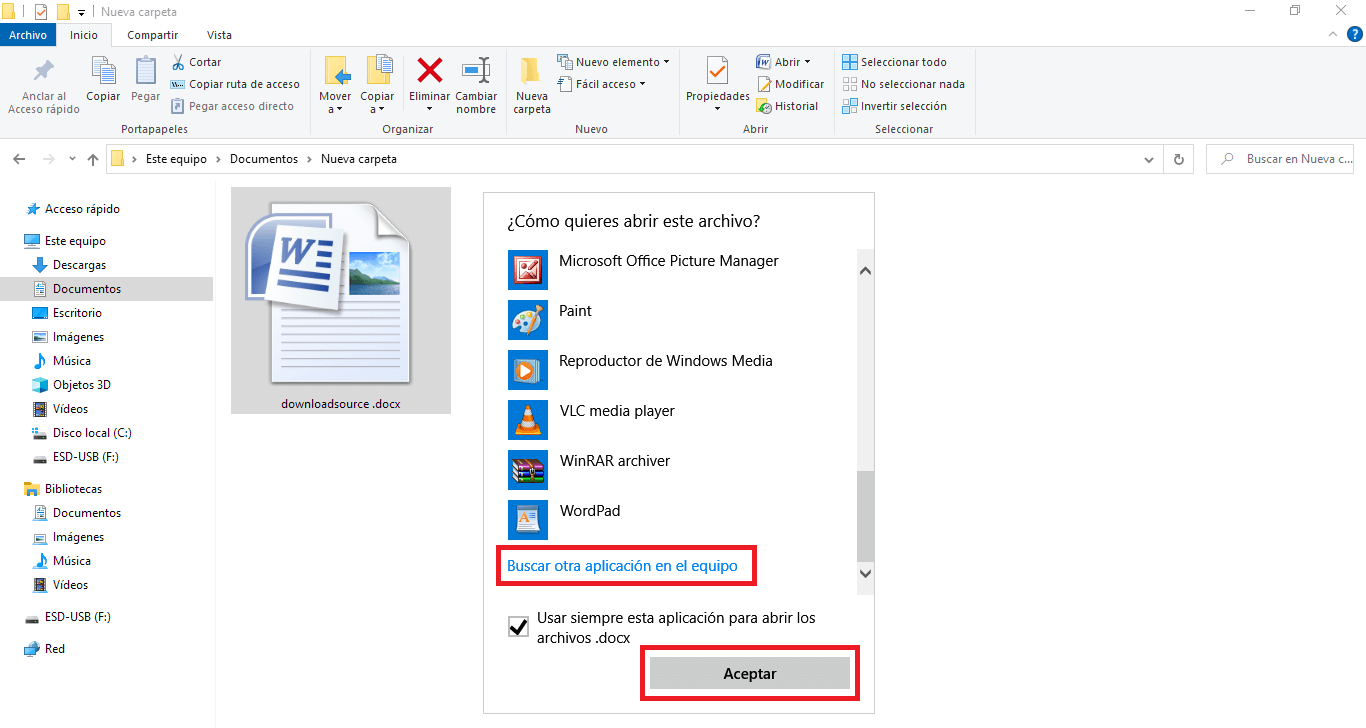
Task: Open the Nuevo elemento dropdown
Action: pos(613,62)
